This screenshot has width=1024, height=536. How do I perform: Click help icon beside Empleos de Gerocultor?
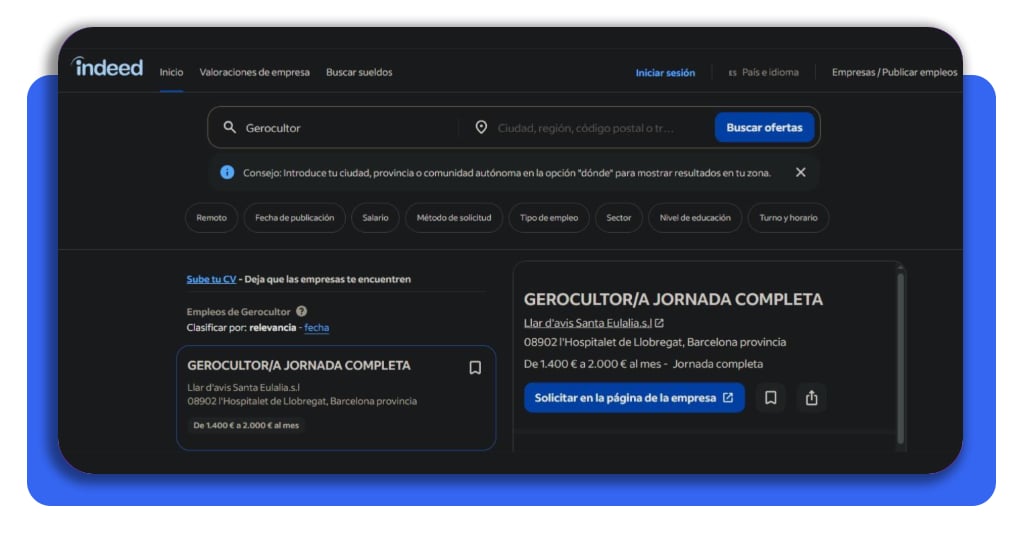coord(301,311)
